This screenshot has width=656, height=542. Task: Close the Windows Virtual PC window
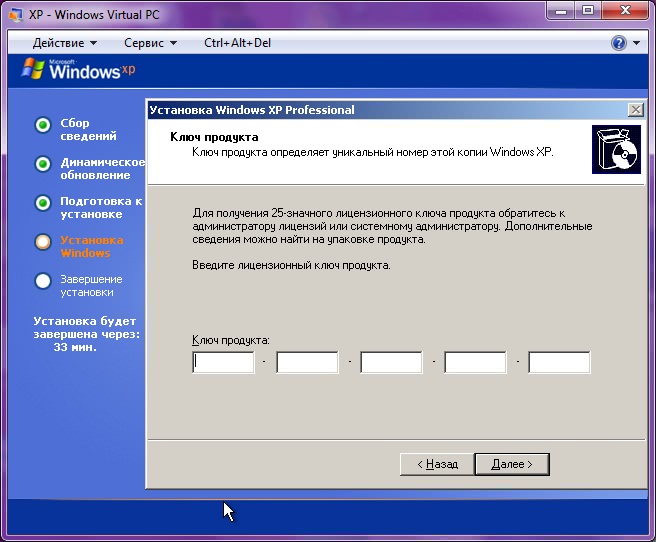click(x=625, y=10)
